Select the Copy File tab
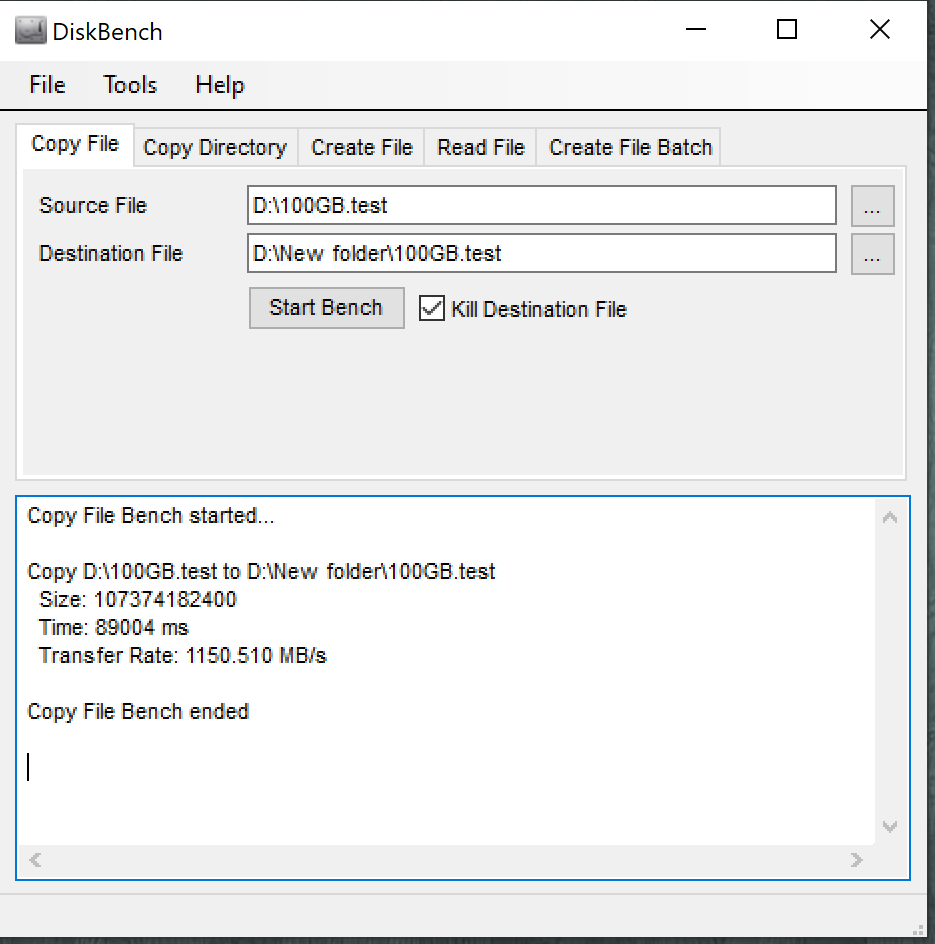 point(75,144)
